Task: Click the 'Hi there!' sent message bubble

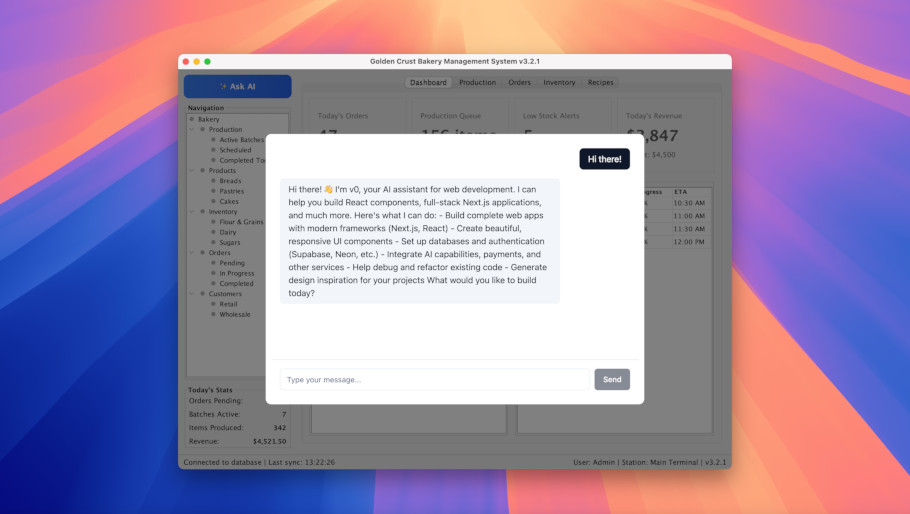Action: [604, 159]
